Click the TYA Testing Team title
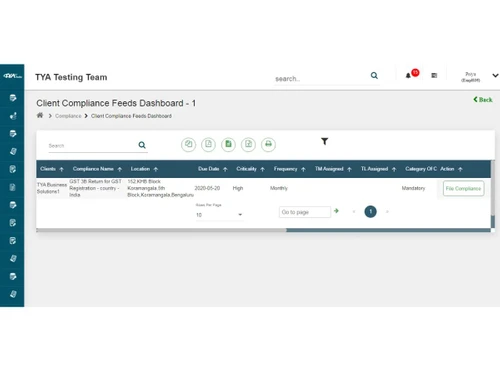 coord(71,77)
